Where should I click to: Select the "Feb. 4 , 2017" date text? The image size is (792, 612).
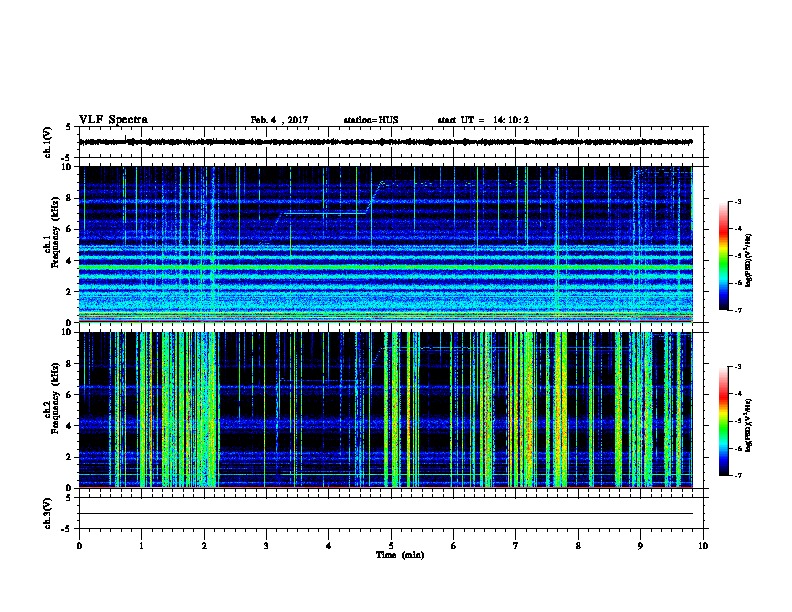pos(279,120)
